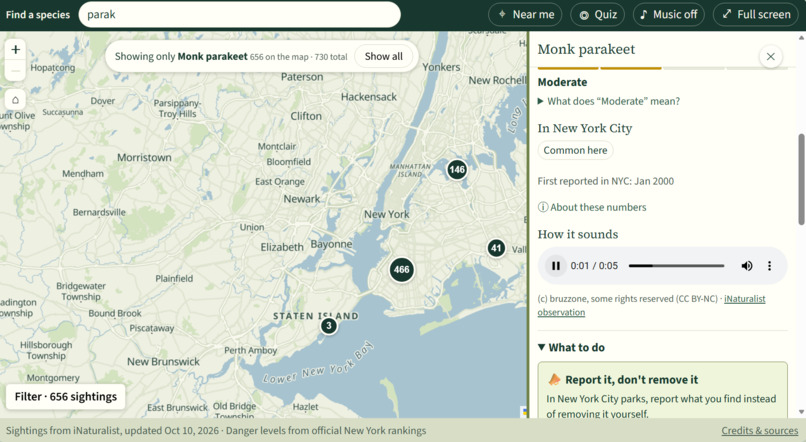Screen dimensions: 806x442
Task: Click the Paterson map label
Action: 302,77
